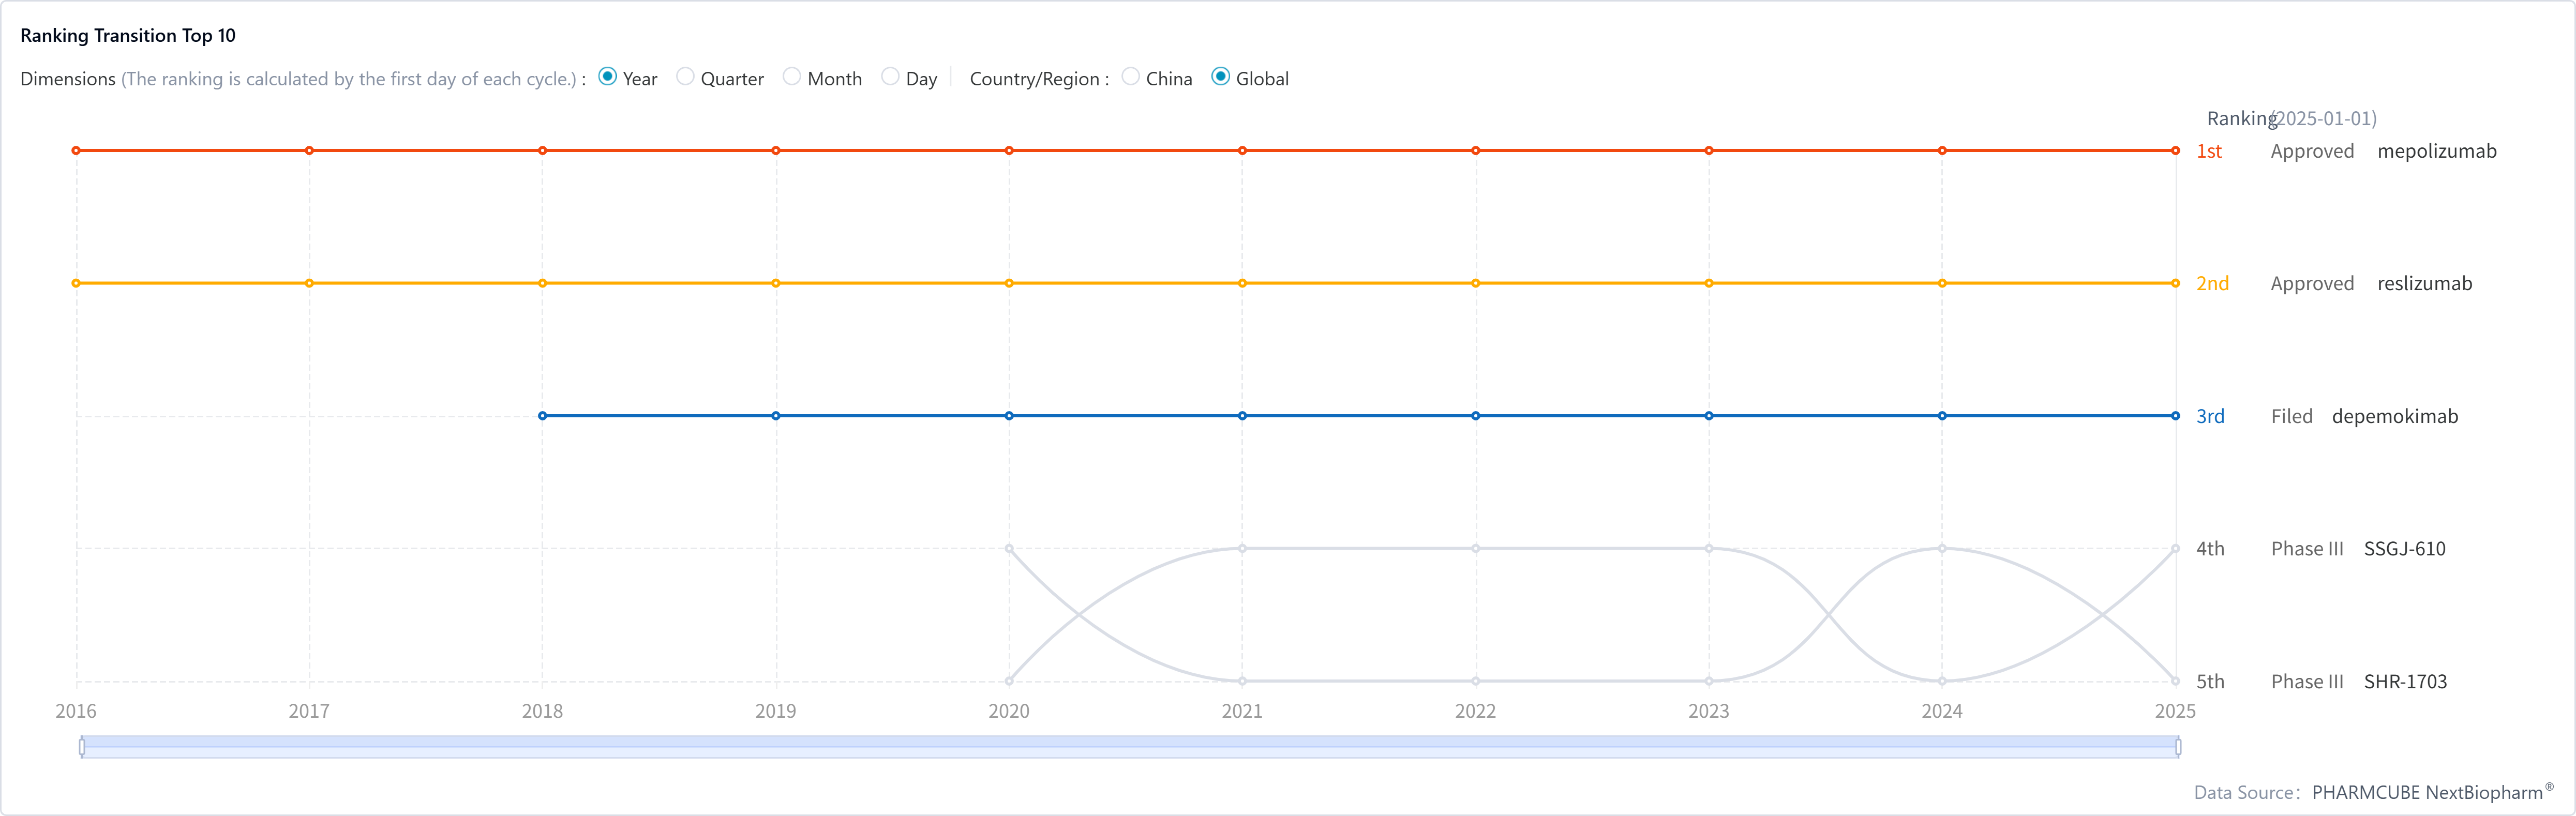Click the reslizumab drug label
2576x816 pixels.
2424,284
